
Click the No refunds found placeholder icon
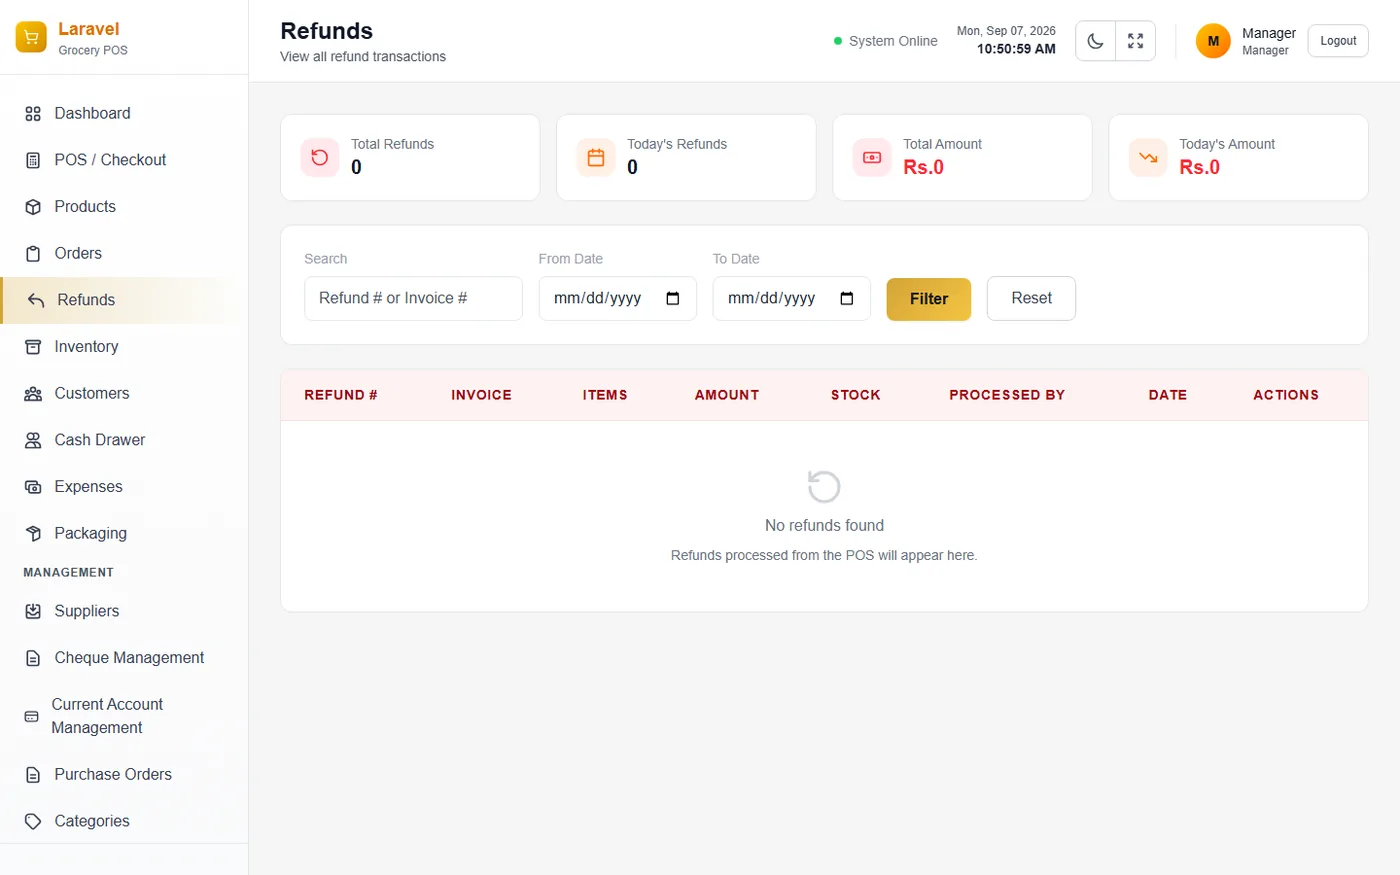(x=824, y=487)
